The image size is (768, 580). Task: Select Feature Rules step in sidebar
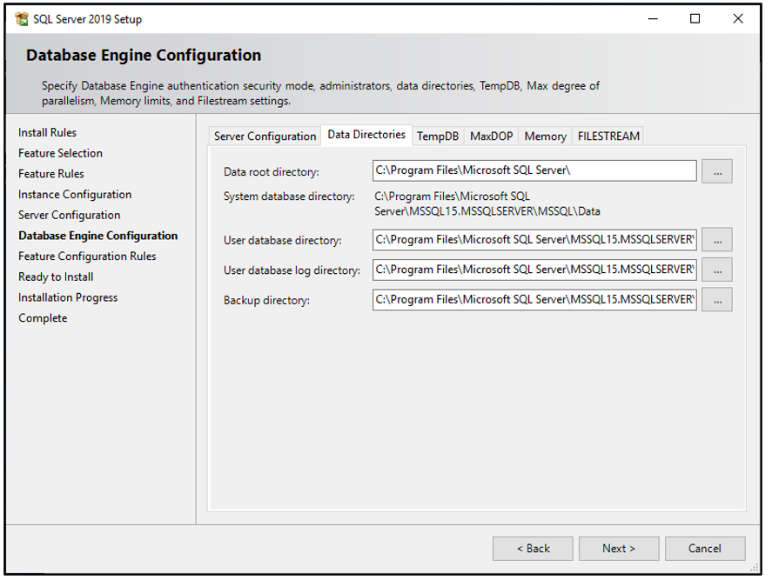pos(51,174)
